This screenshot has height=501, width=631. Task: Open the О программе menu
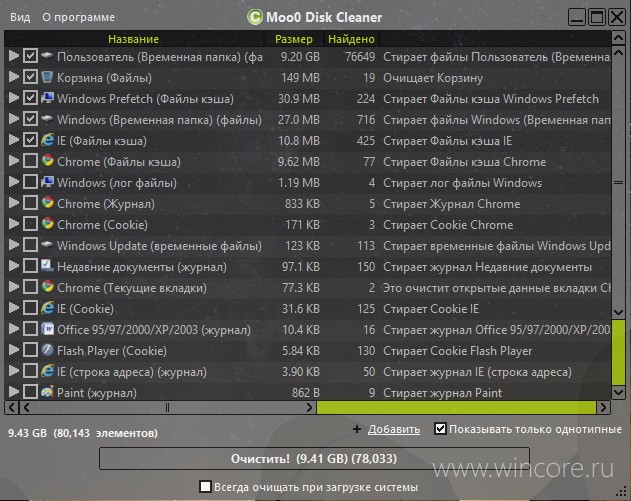78,17
